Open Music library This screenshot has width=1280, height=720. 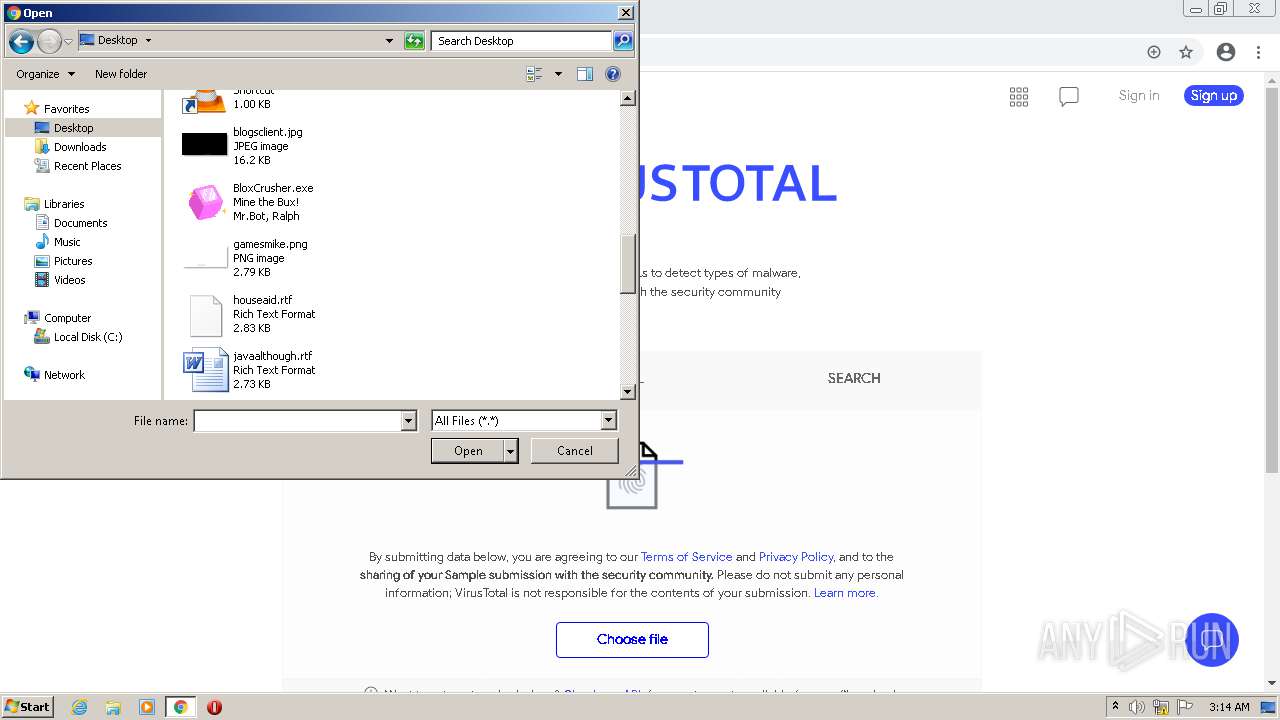coord(67,242)
